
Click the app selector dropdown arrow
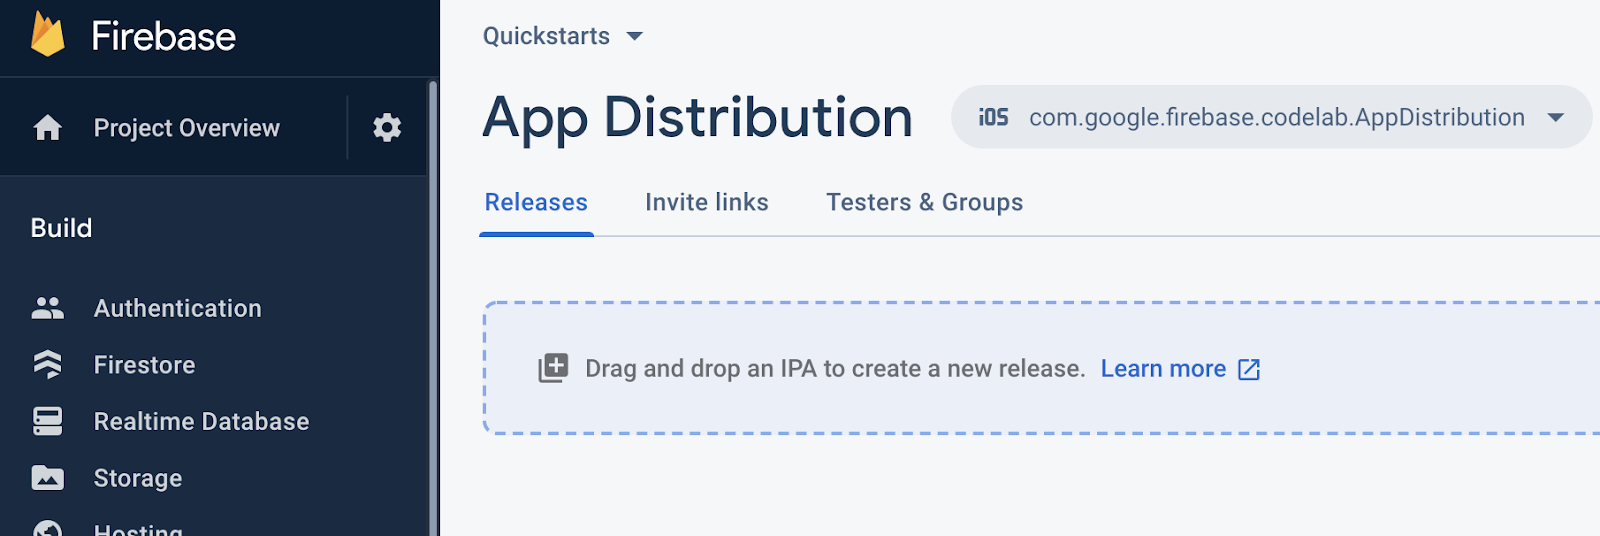tap(1555, 117)
